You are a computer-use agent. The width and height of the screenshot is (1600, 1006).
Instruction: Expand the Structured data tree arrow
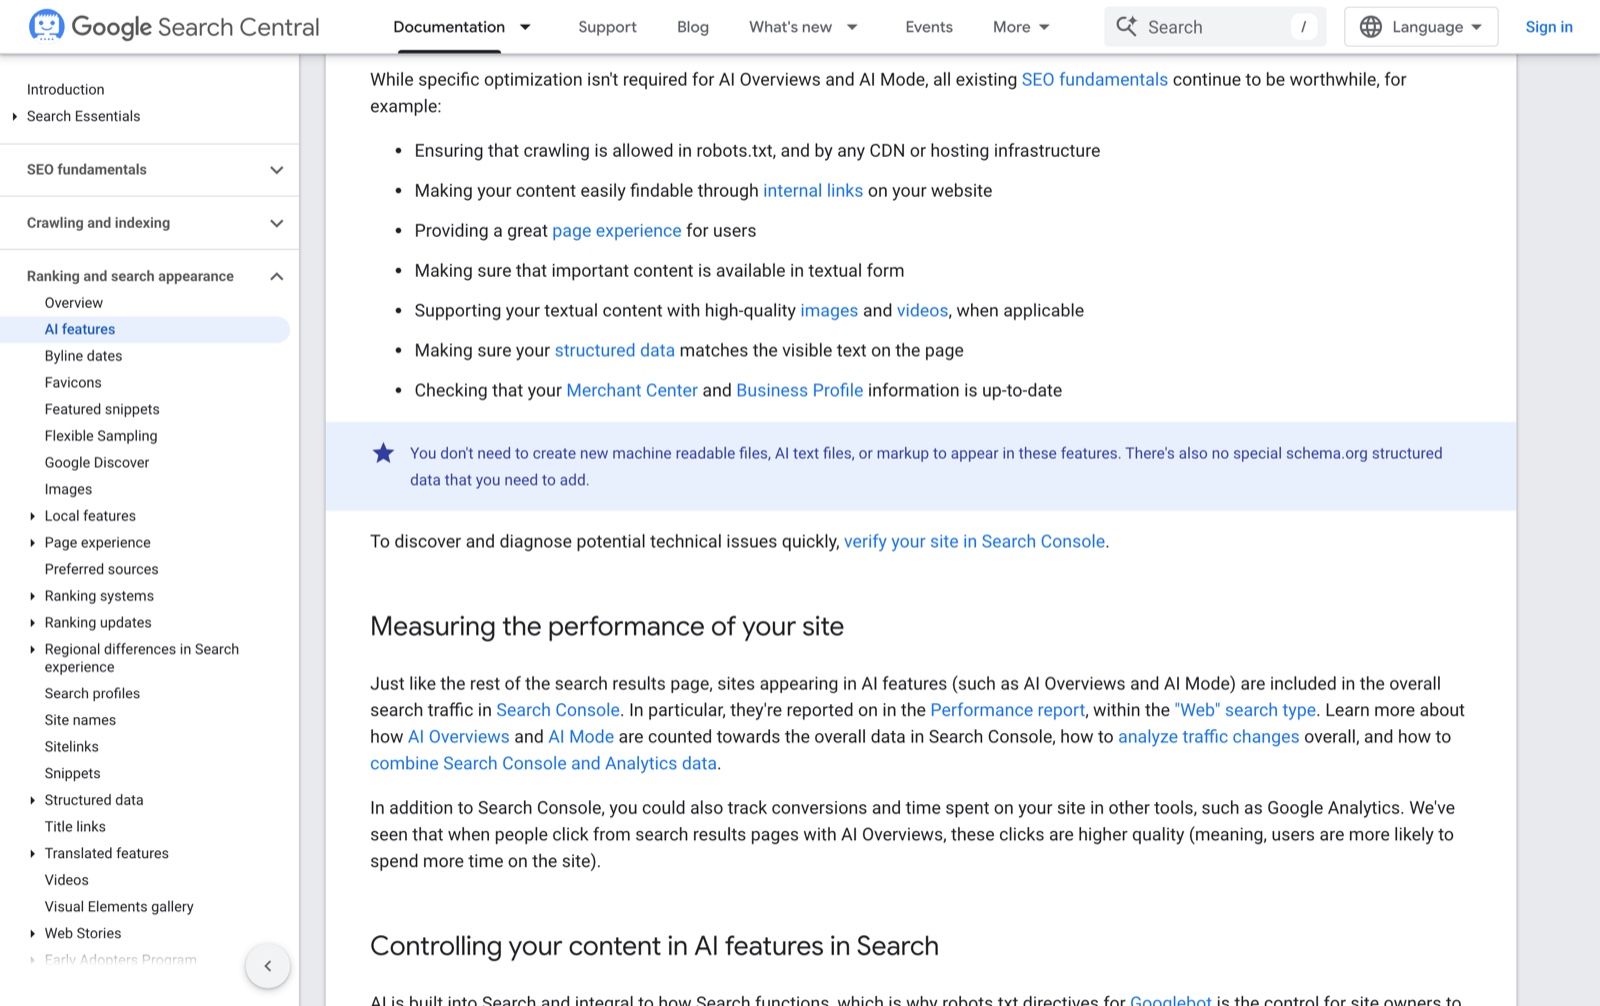click(x=33, y=800)
